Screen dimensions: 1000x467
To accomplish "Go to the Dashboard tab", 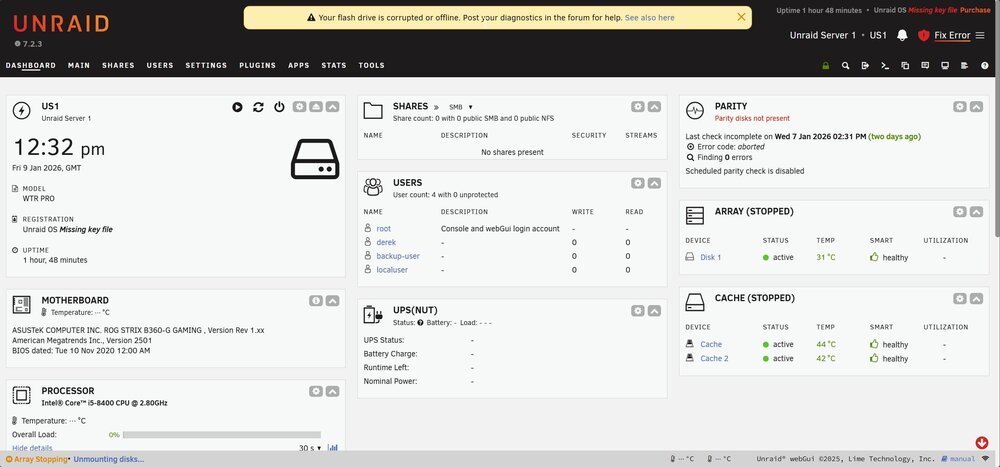I will [x=31, y=65].
